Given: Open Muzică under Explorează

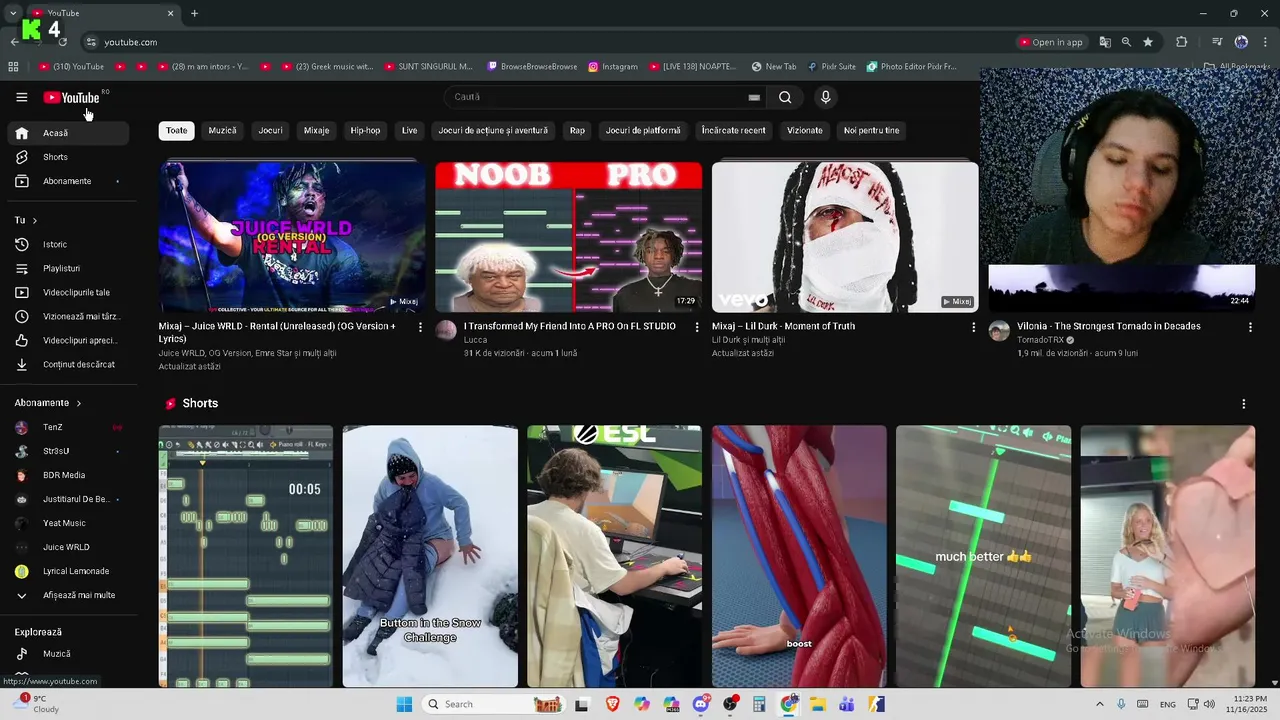Looking at the screenshot, I should click(69, 654).
